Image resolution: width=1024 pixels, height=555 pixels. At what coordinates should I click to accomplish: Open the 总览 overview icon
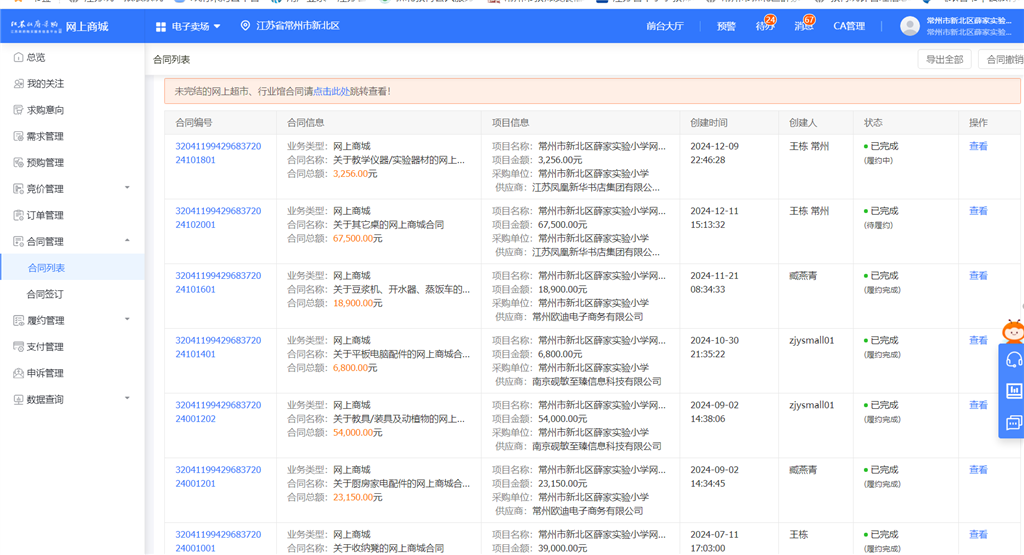[x=18, y=57]
